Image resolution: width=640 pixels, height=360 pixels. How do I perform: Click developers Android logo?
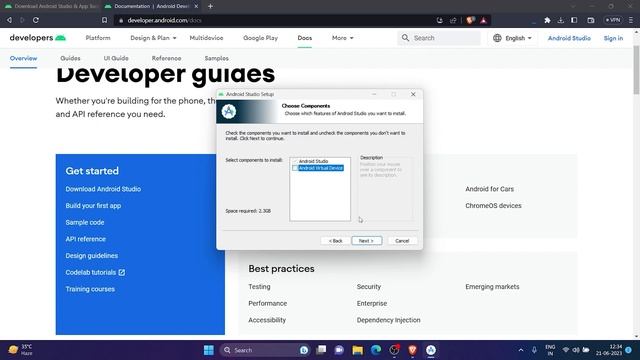click(38, 38)
